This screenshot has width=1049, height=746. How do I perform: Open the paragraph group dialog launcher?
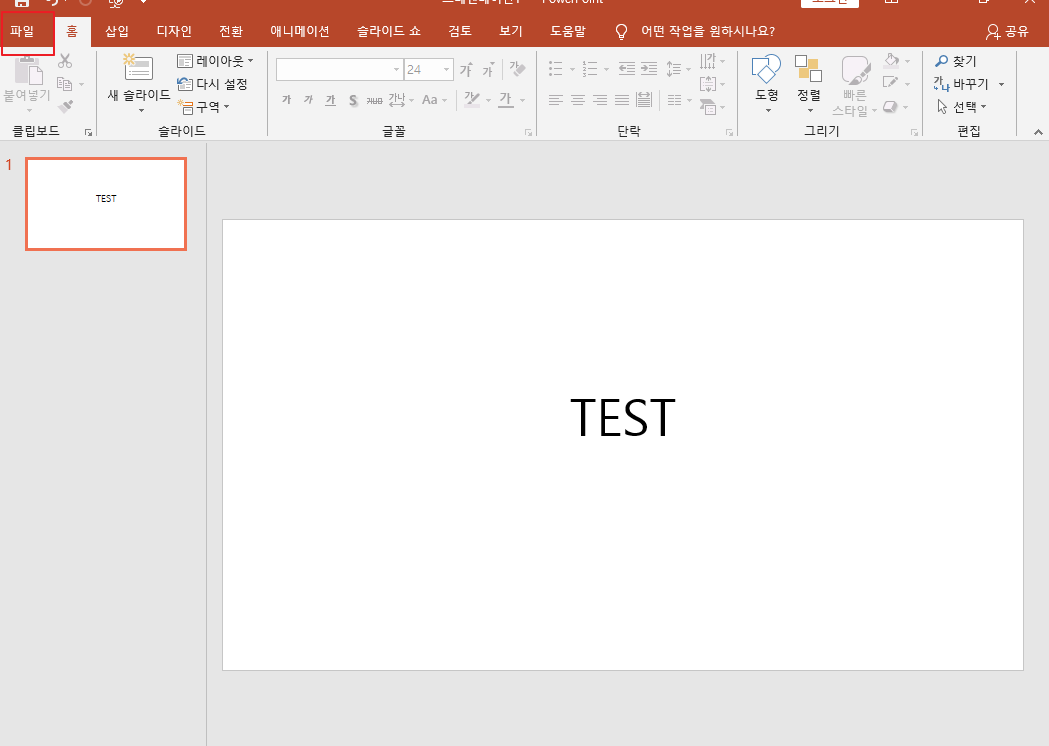(729, 132)
